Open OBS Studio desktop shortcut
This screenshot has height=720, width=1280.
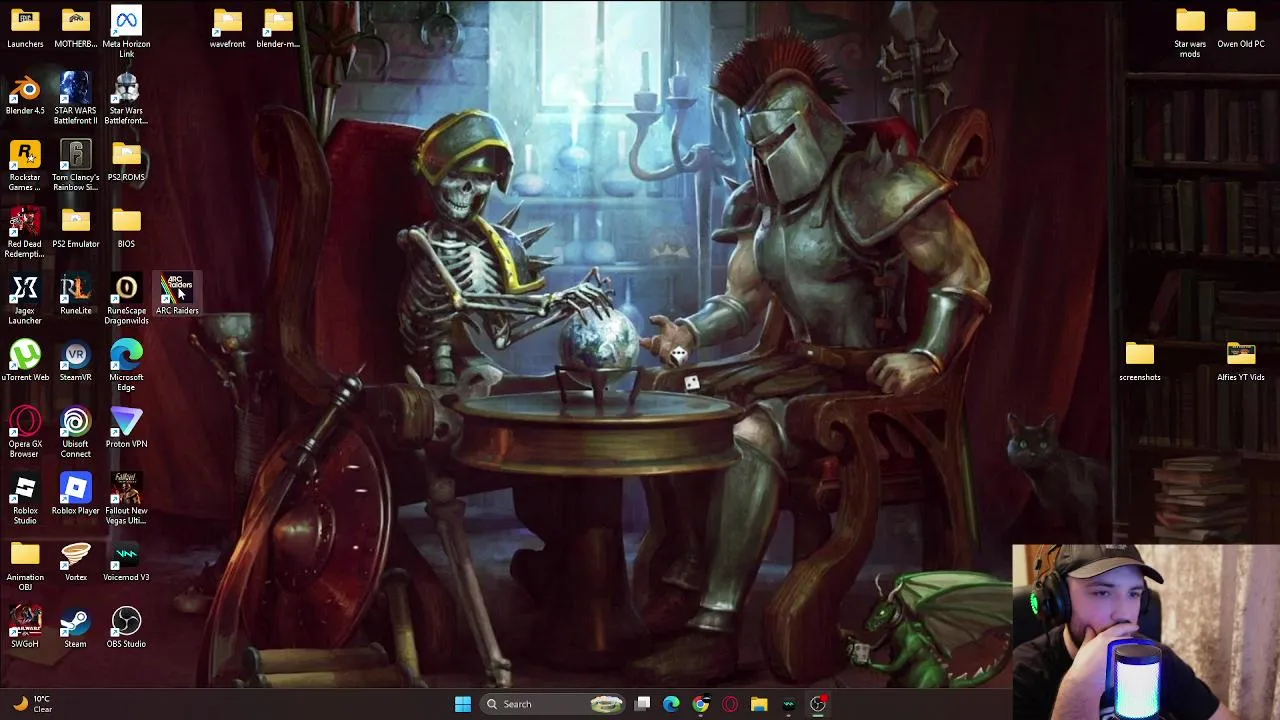[126, 629]
